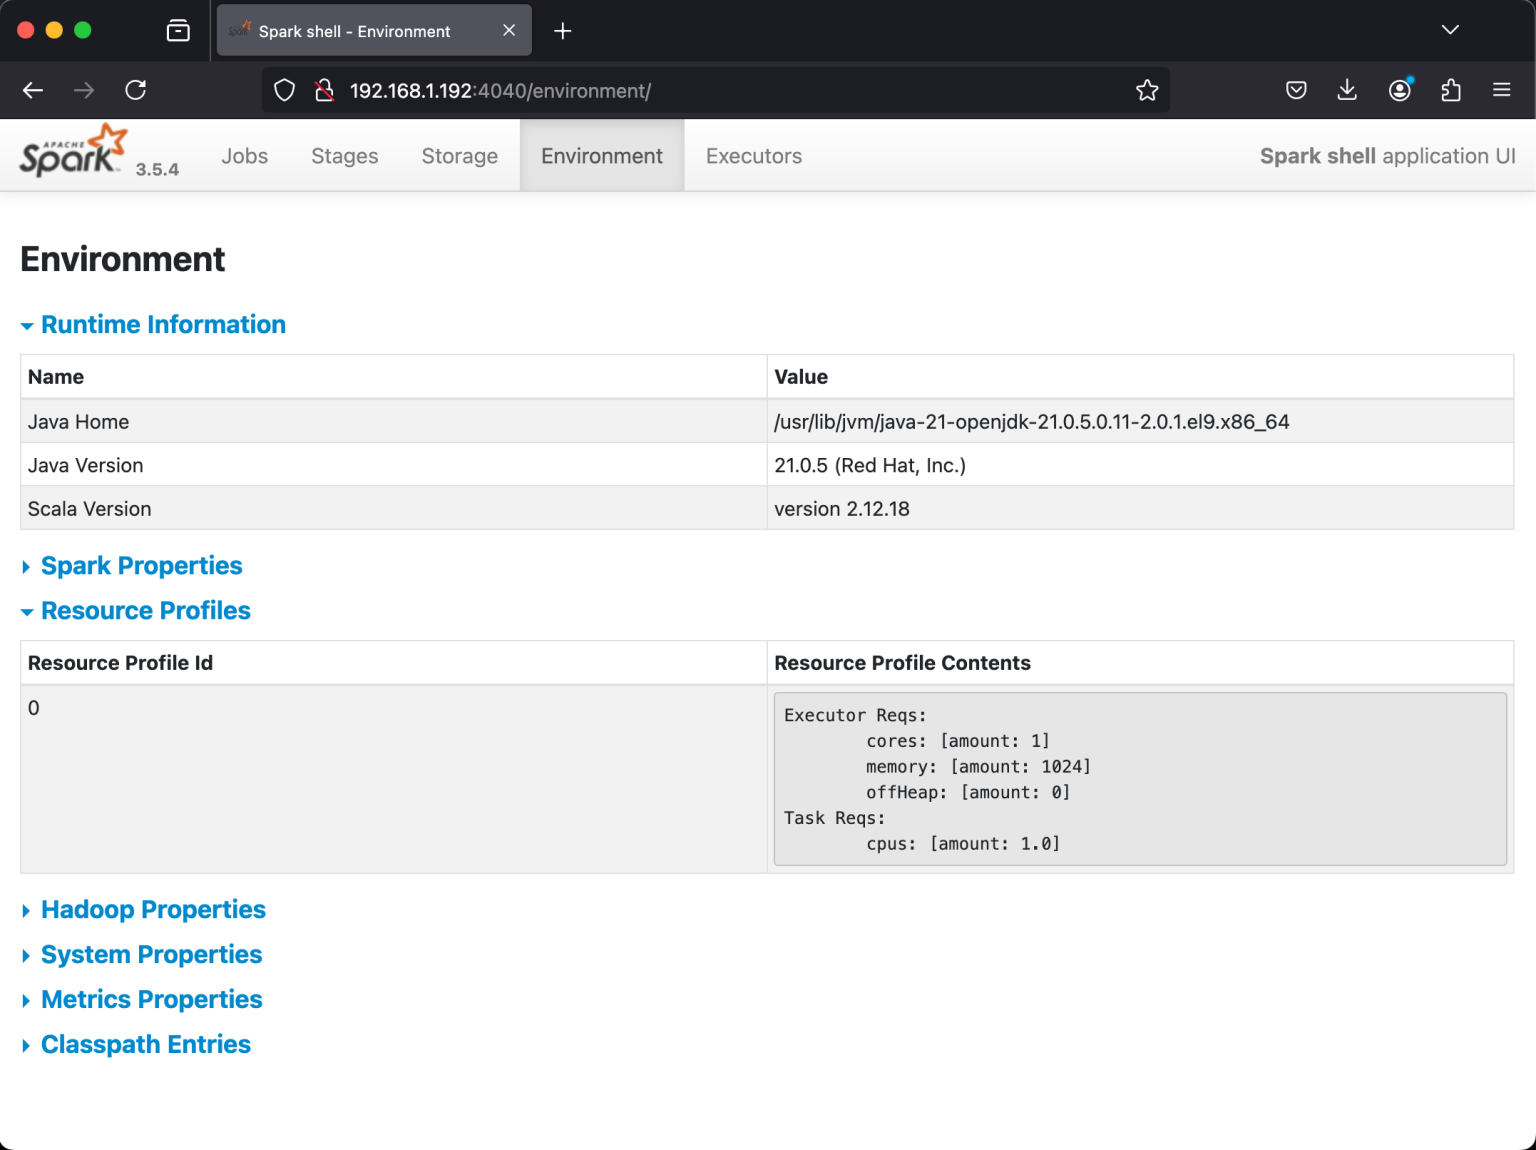Click the extensions puzzle icon
This screenshot has width=1536, height=1150.
[1451, 90]
